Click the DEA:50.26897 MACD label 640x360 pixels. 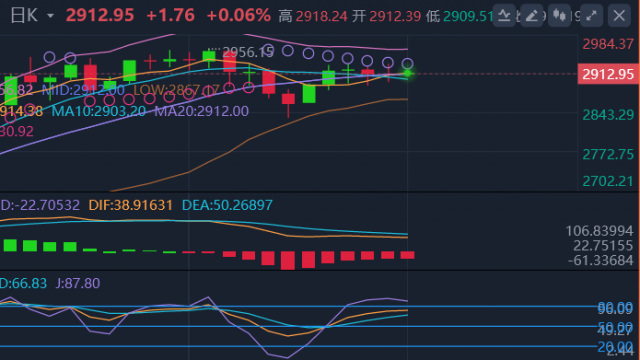(x=227, y=205)
